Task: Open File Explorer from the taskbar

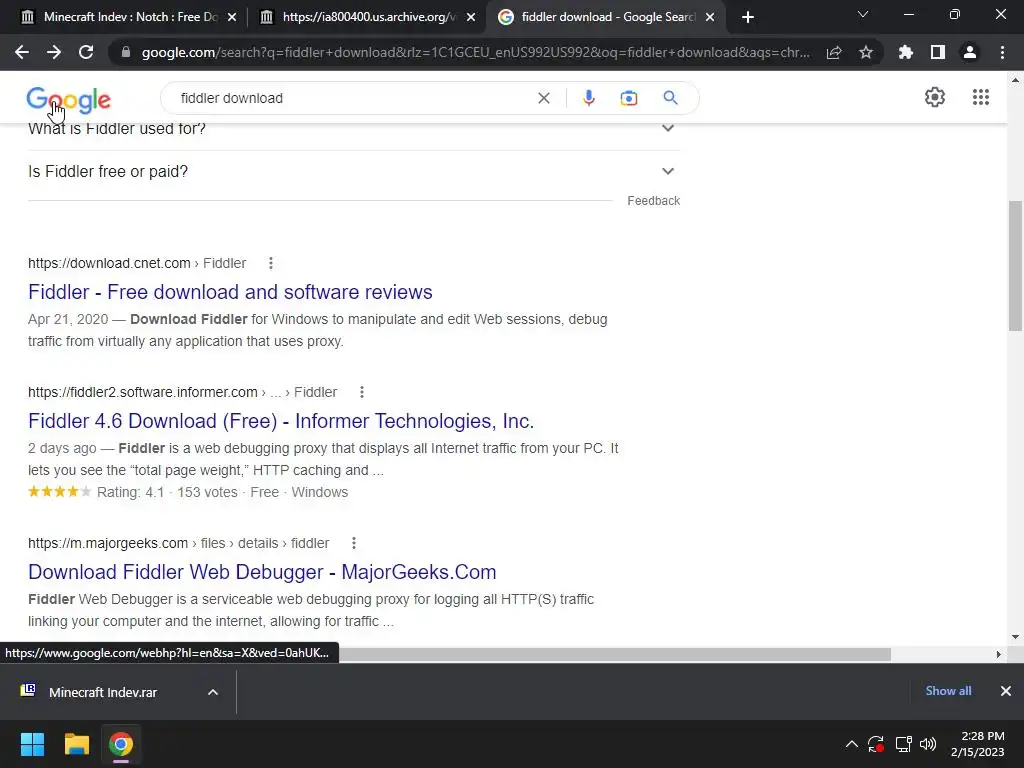Action: 76,744
